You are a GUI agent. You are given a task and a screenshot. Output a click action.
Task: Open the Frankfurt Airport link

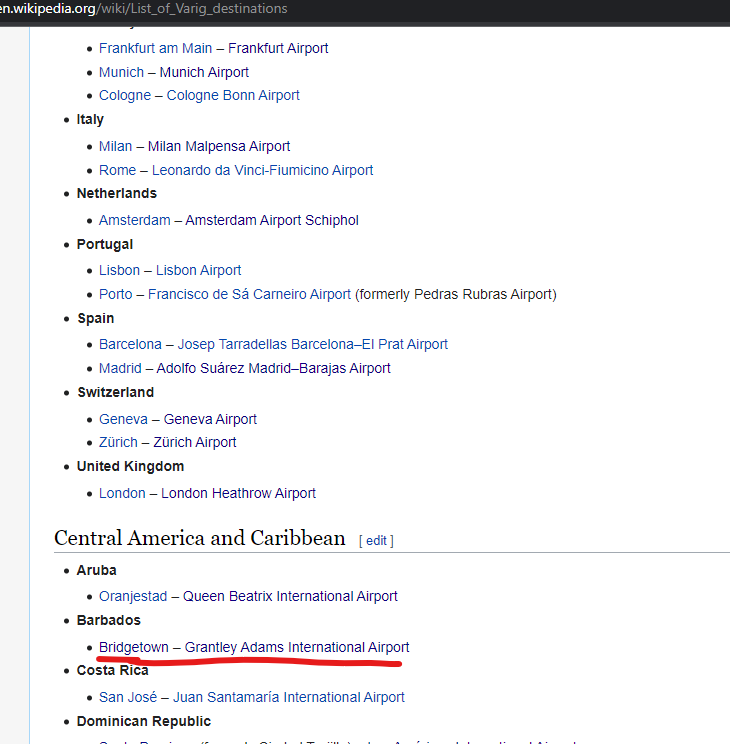point(278,48)
